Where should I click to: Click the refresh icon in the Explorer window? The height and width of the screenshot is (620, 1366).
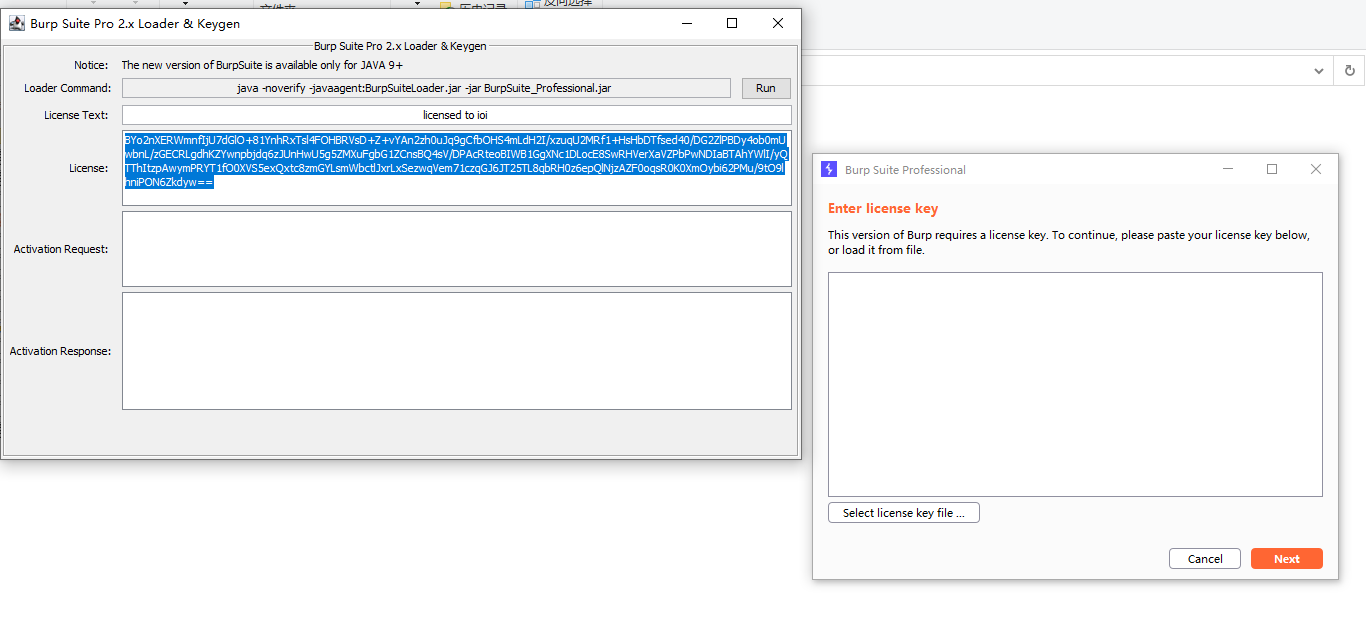click(1350, 70)
